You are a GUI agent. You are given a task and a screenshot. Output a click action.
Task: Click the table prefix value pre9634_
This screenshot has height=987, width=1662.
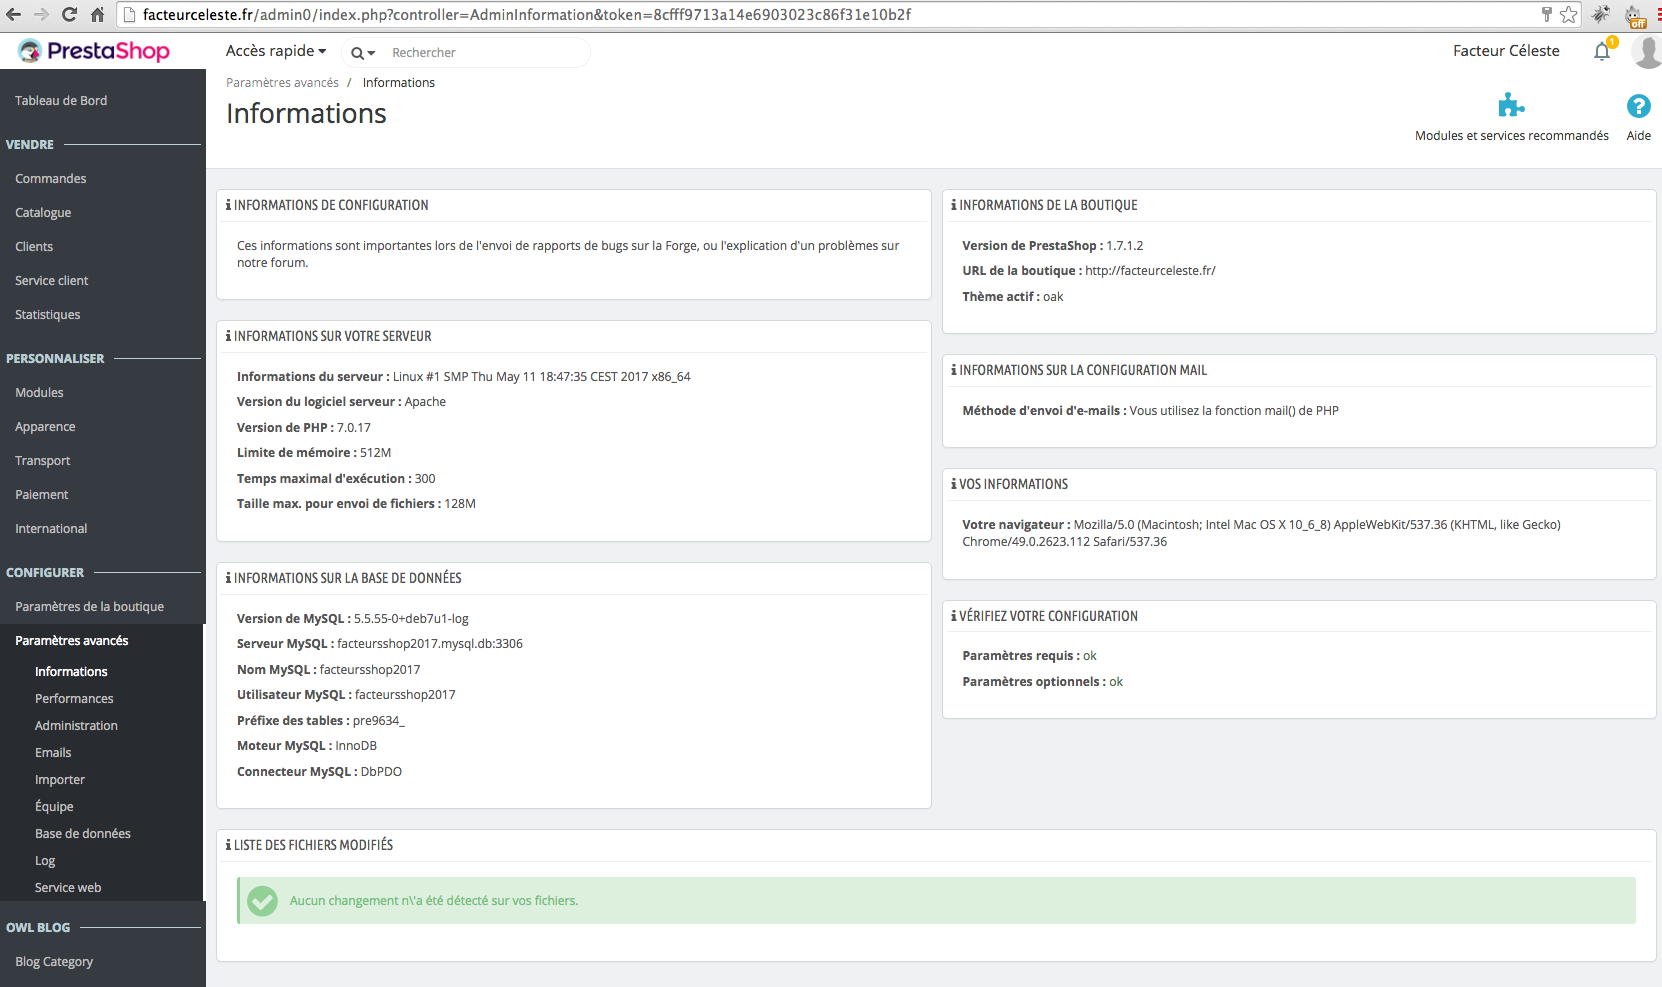pyautogui.click(x=379, y=721)
